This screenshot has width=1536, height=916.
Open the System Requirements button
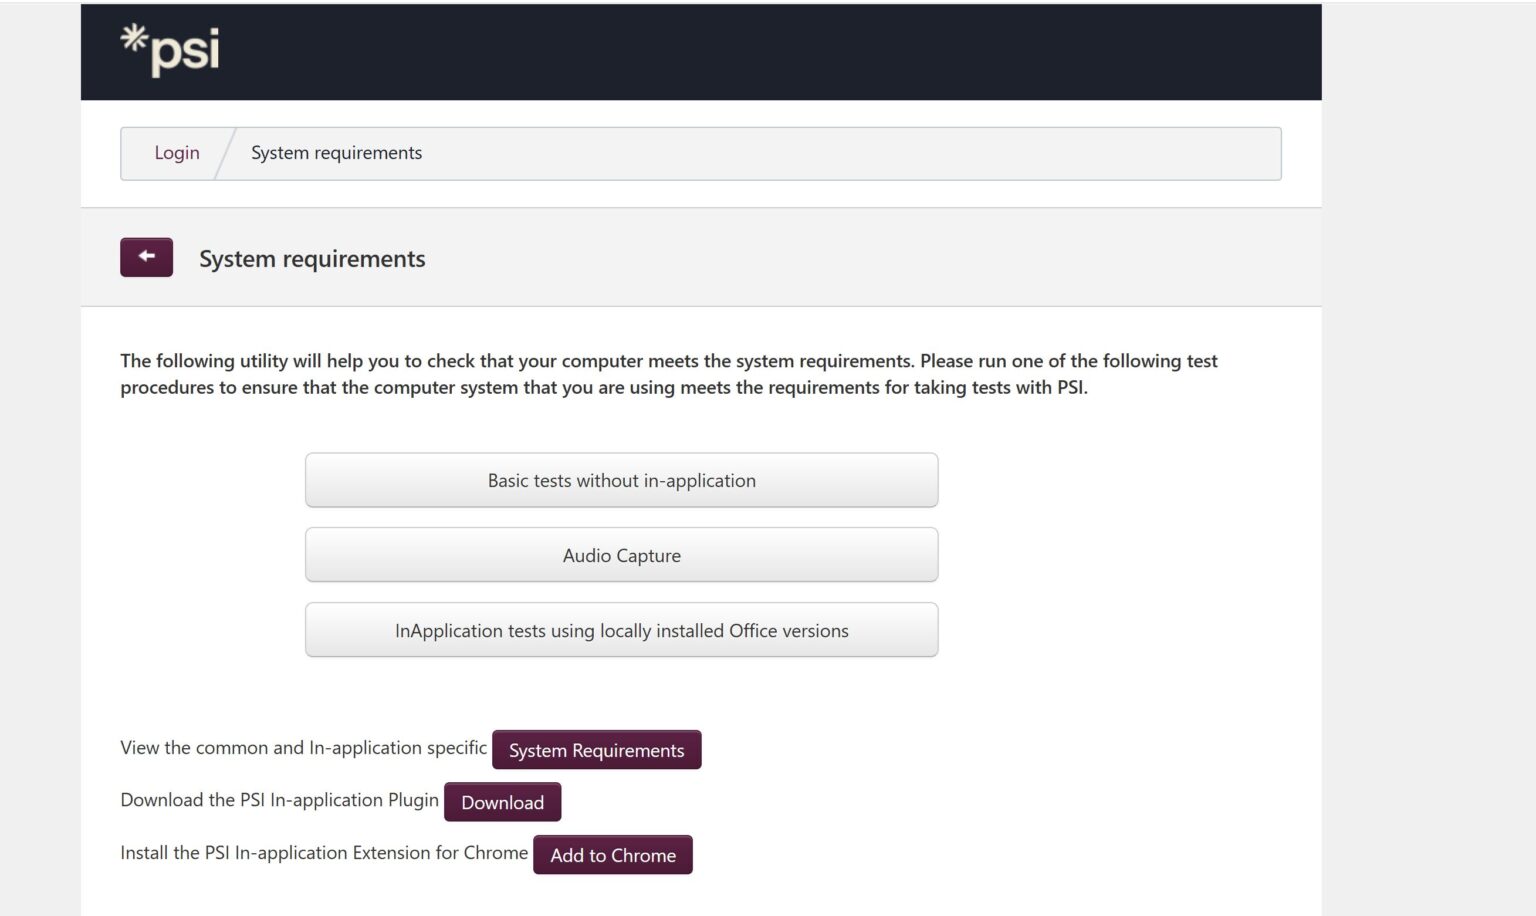pyautogui.click(x=596, y=750)
